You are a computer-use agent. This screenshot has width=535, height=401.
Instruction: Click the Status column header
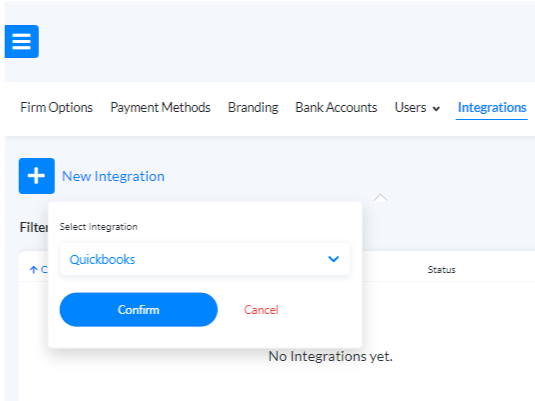tap(442, 270)
